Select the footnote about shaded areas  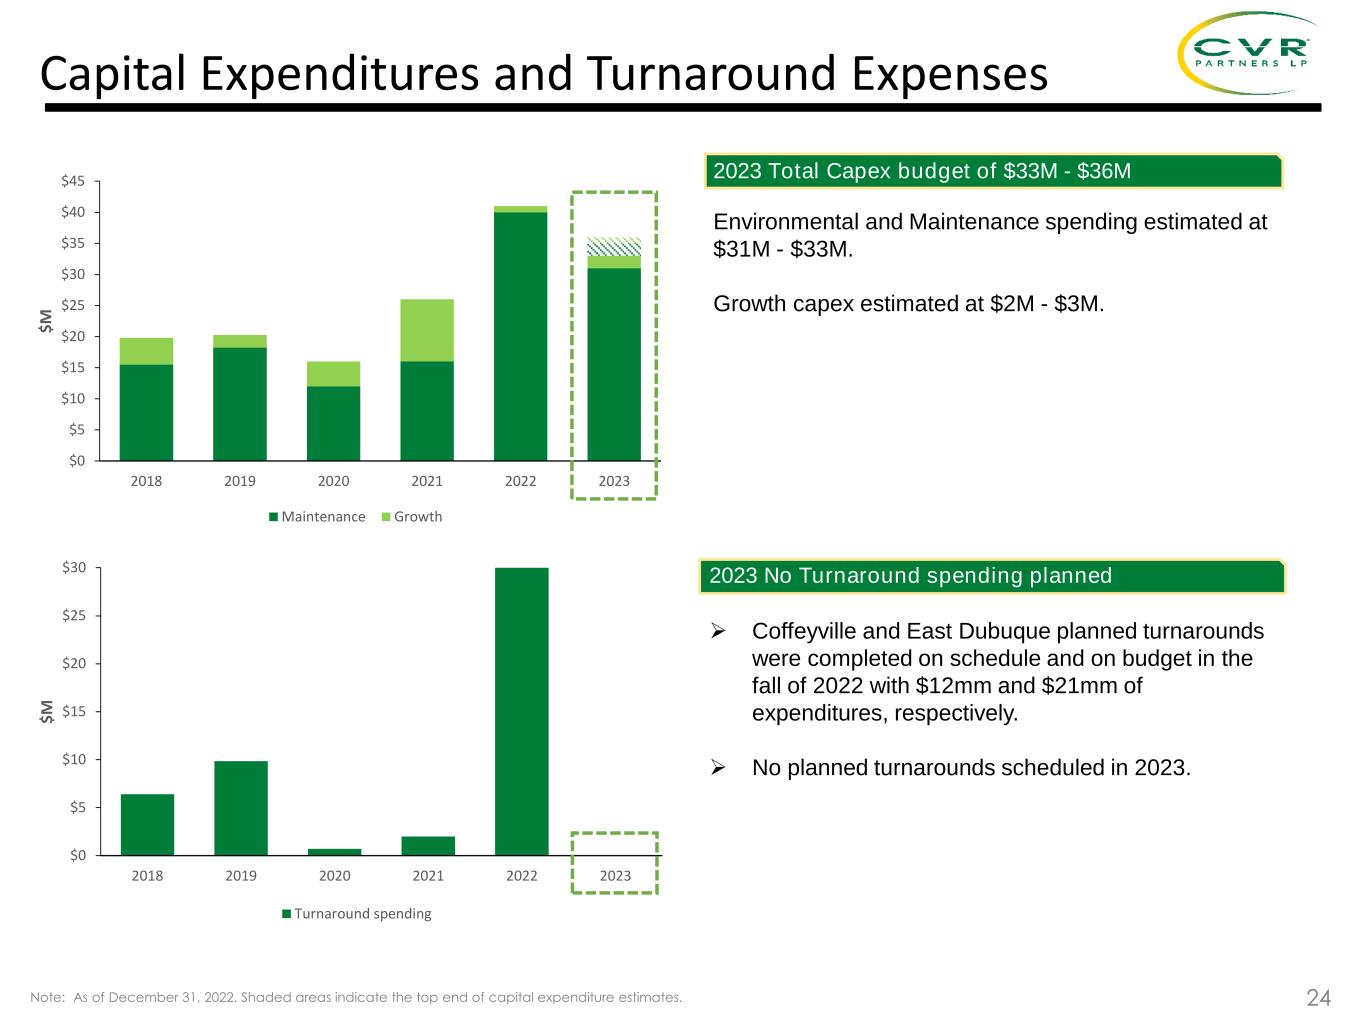pyautogui.click(x=357, y=997)
